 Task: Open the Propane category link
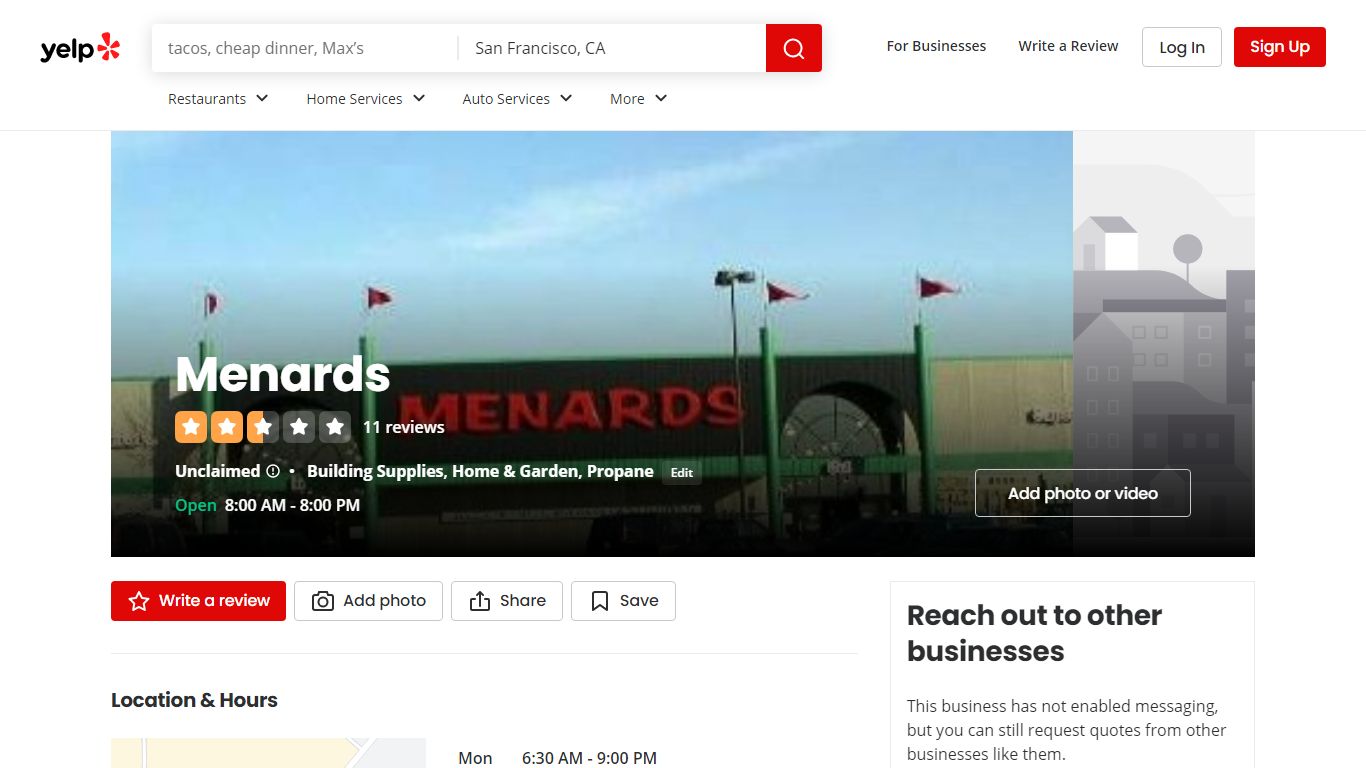(620, 471)
